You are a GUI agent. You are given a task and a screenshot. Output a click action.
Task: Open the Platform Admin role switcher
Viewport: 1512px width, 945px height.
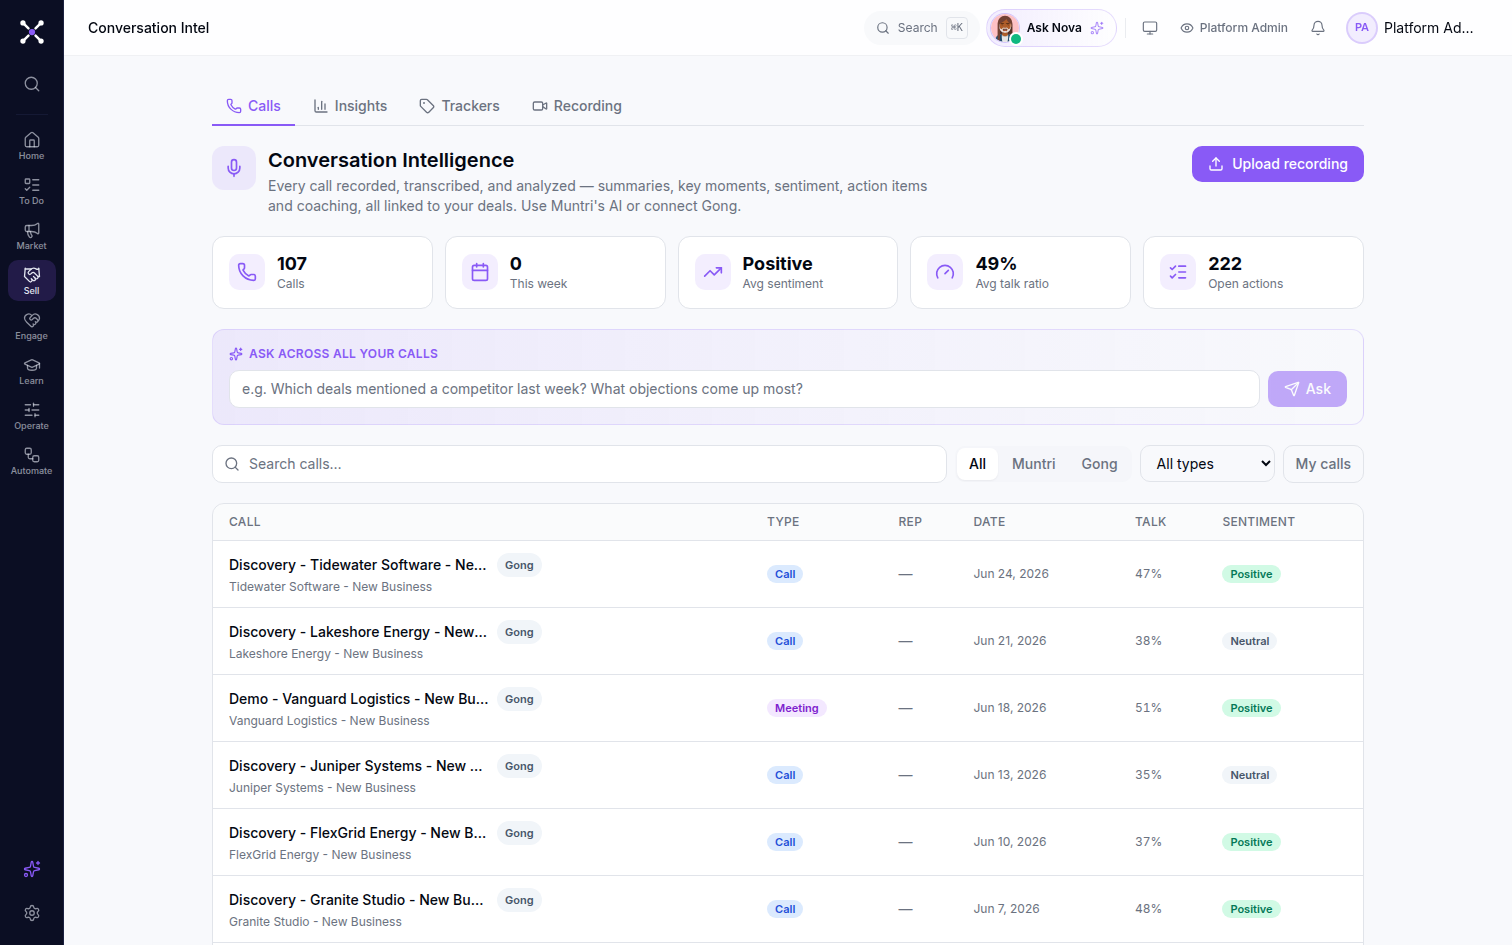[1234, 28]
